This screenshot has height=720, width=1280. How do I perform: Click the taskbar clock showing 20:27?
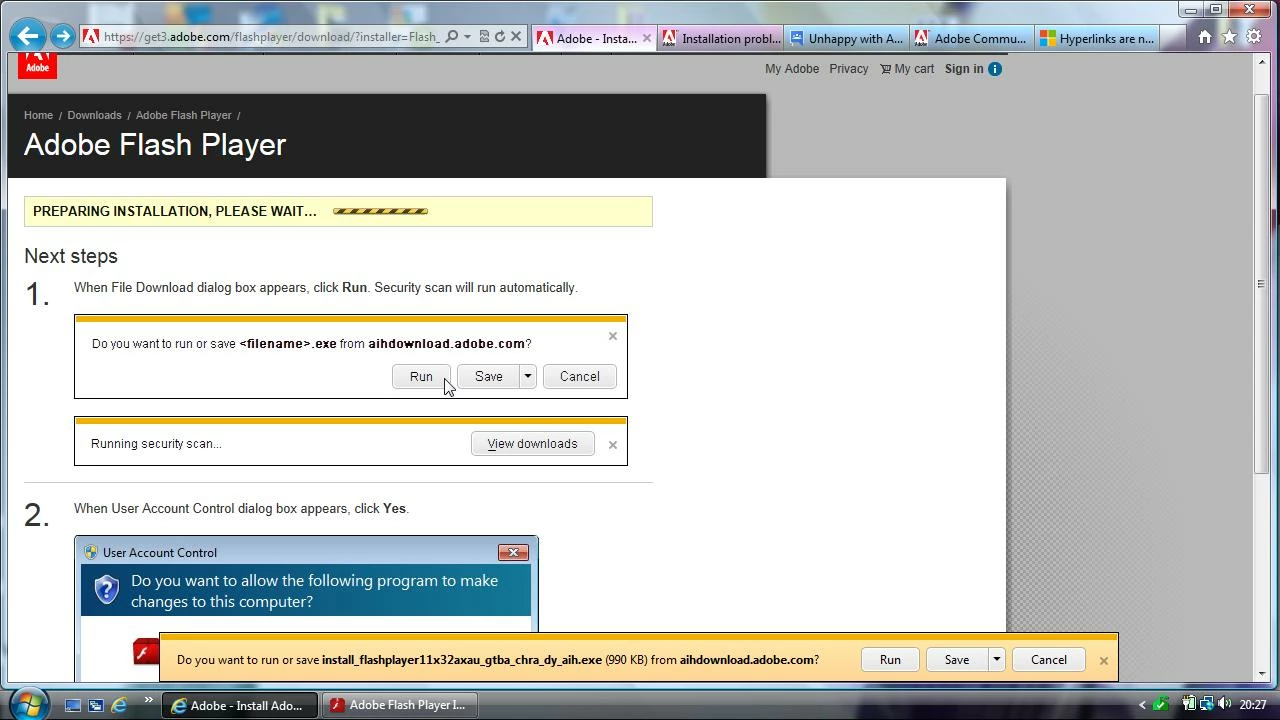click(x=1253, y=705)
